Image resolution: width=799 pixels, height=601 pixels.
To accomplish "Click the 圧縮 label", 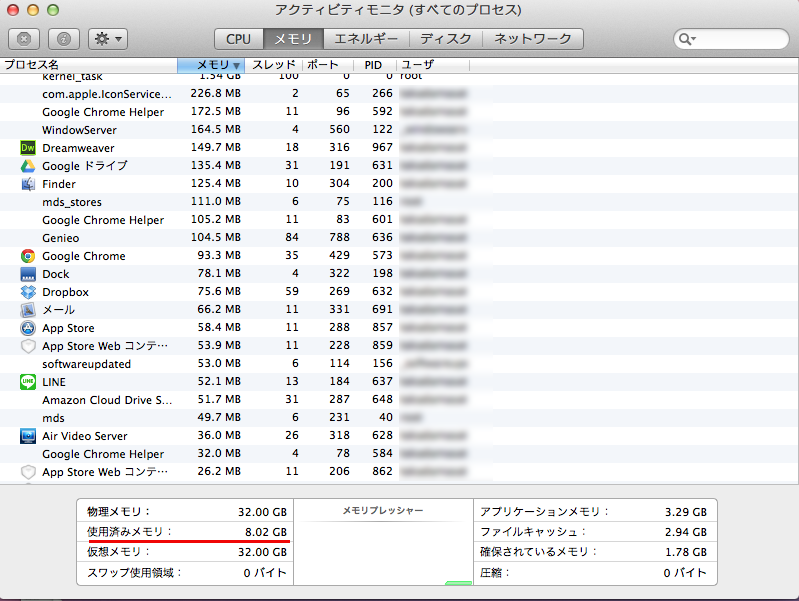I will coord(495,572).
